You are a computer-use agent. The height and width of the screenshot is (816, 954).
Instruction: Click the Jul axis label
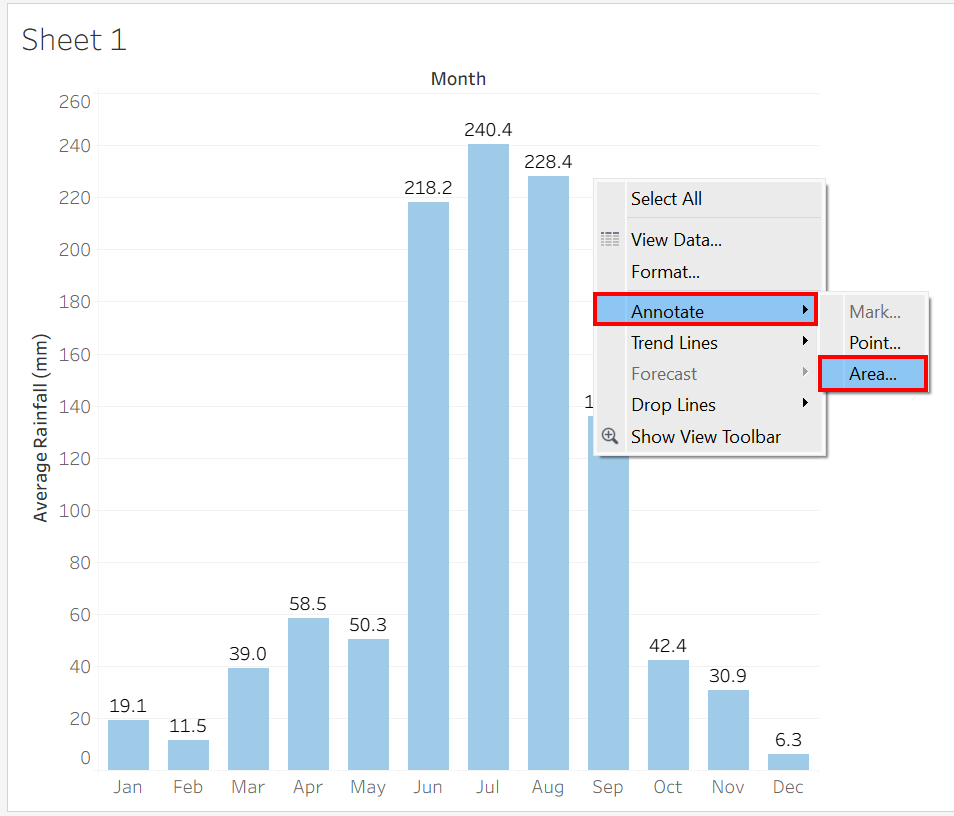(x=488, y=787)
